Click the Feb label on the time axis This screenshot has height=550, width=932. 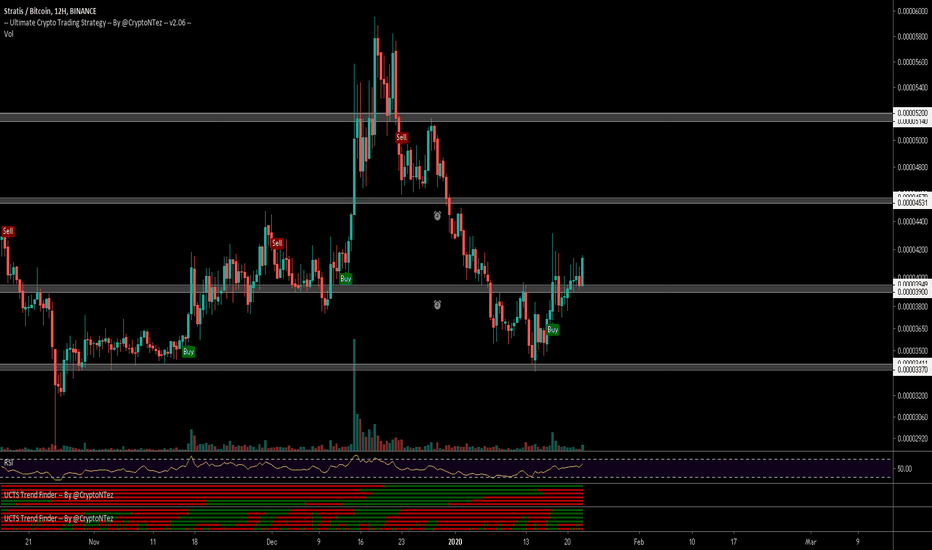[639, 542]
